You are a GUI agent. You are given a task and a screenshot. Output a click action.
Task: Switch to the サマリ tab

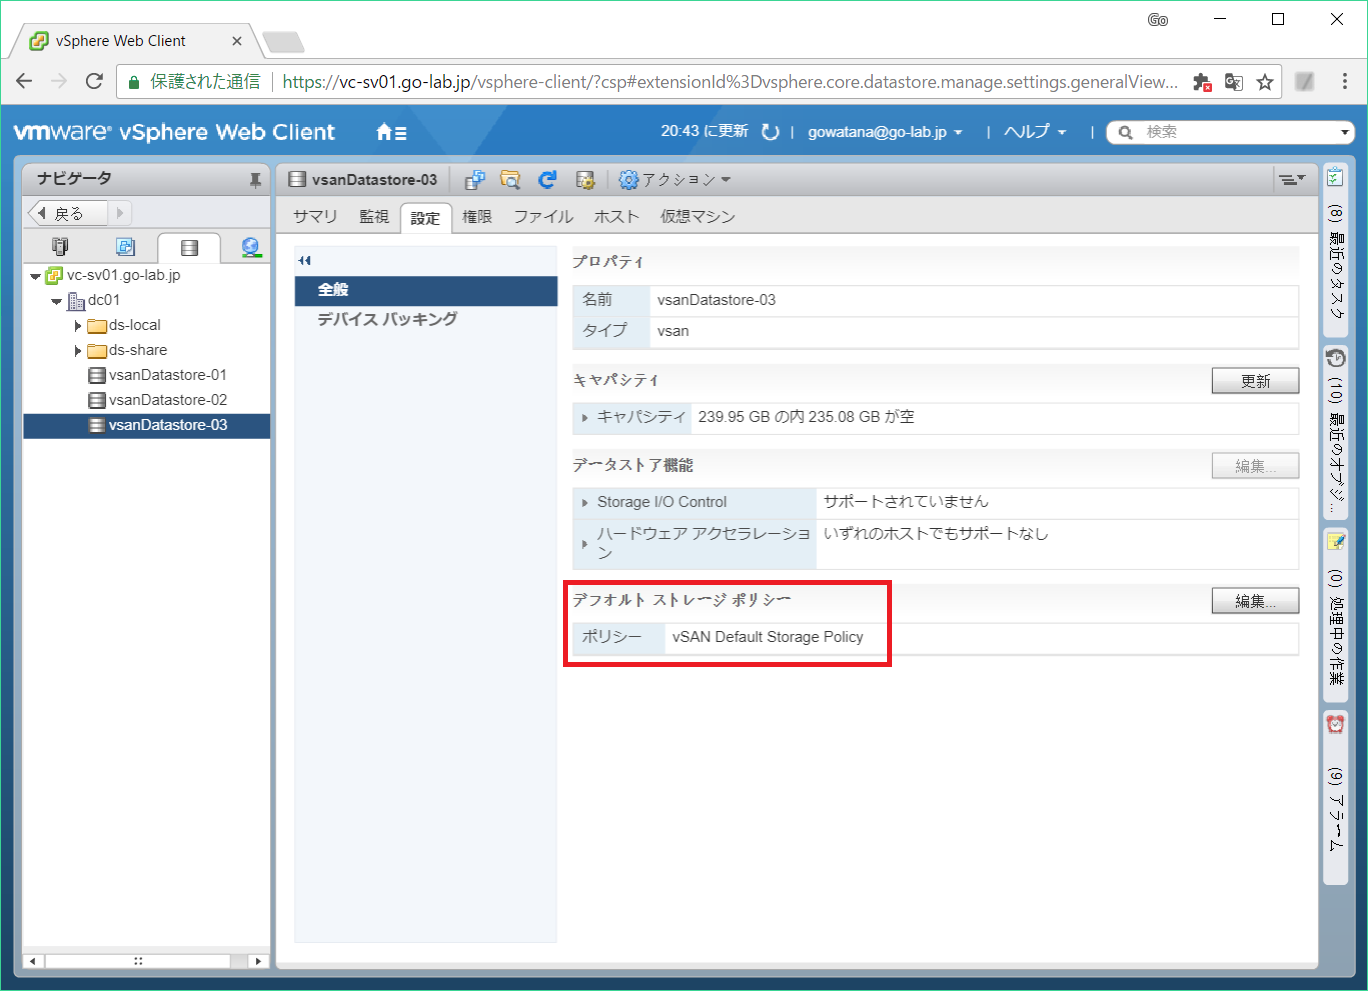[316, 217]
